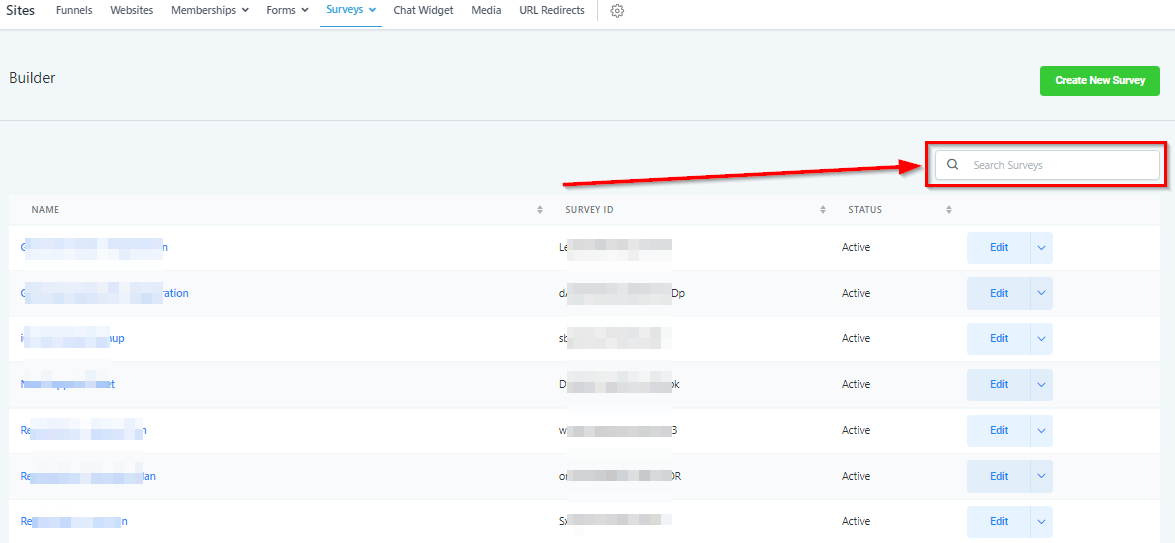Navigate to the Media tab

(486, 10)
